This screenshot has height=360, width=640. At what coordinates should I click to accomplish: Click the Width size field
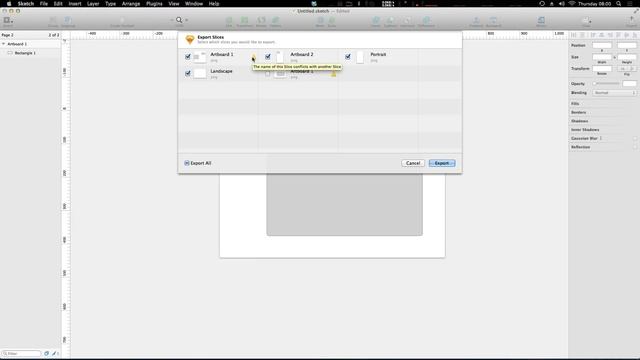tap(602, 57)
